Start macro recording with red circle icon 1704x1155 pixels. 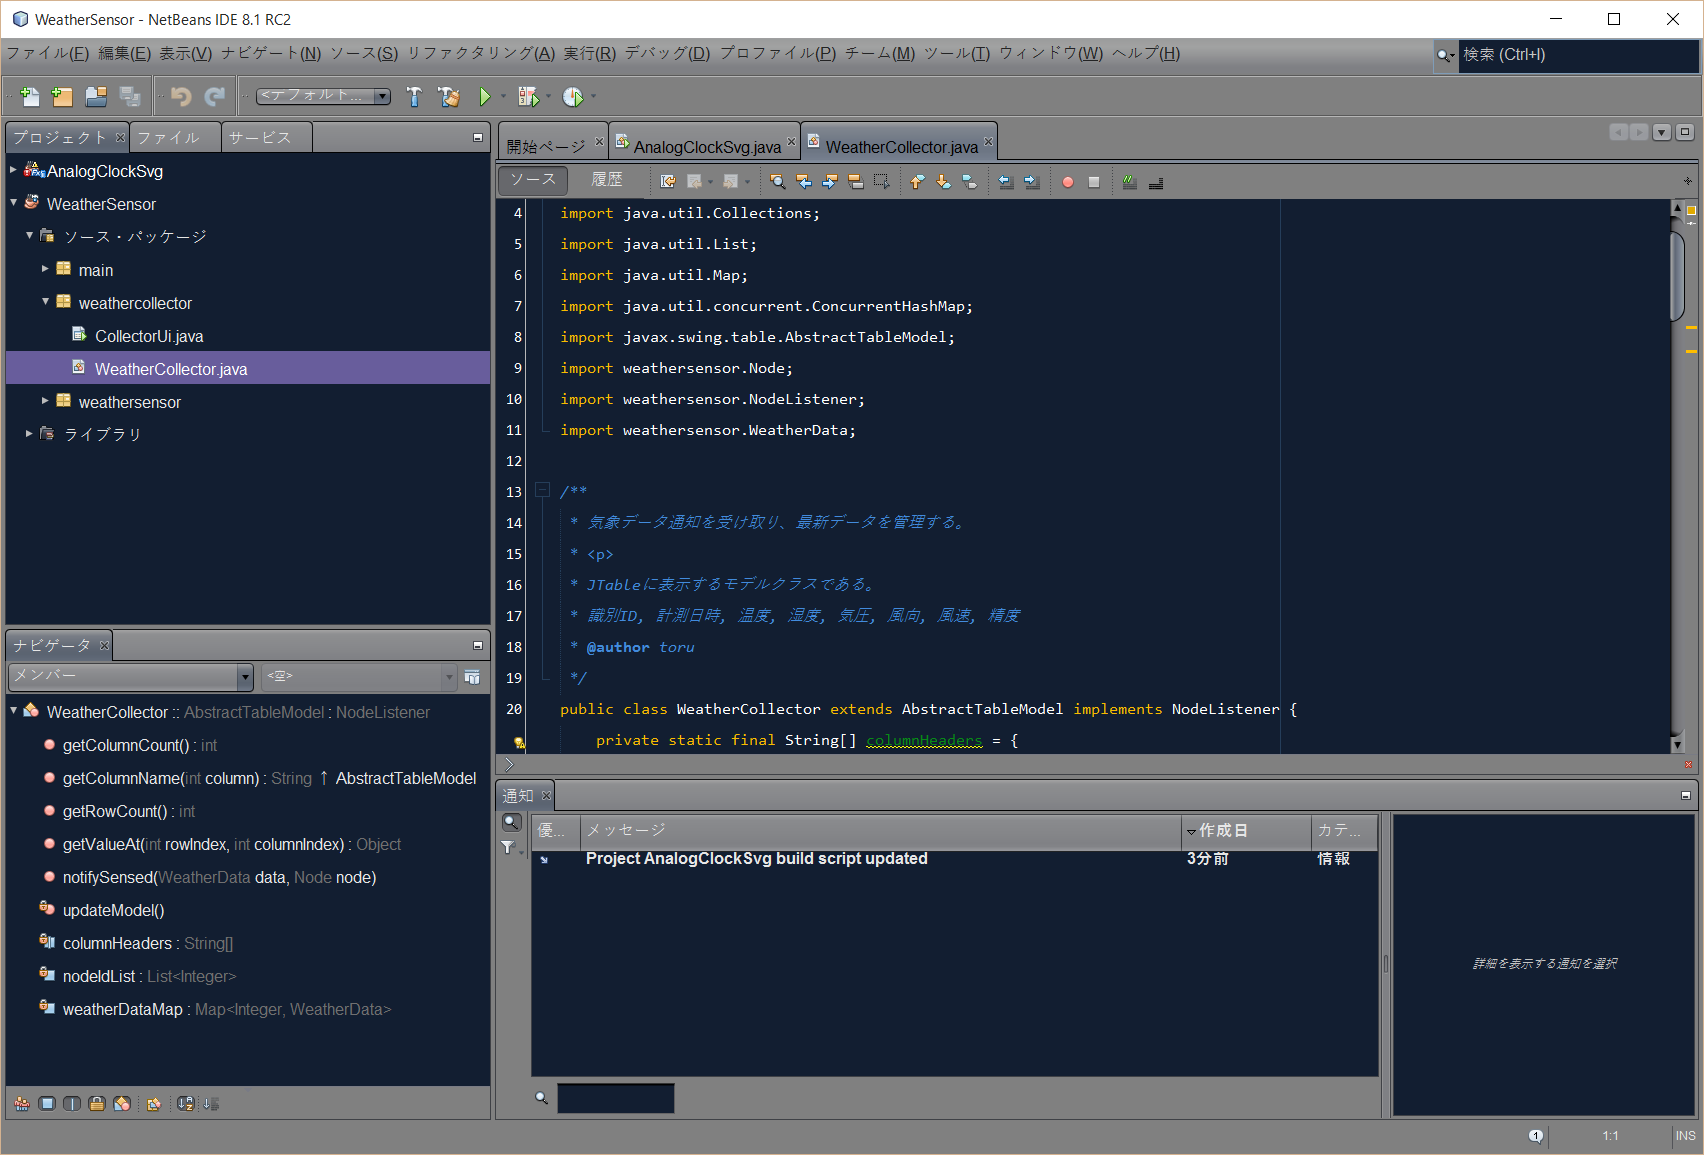[x=1068, y=182]
